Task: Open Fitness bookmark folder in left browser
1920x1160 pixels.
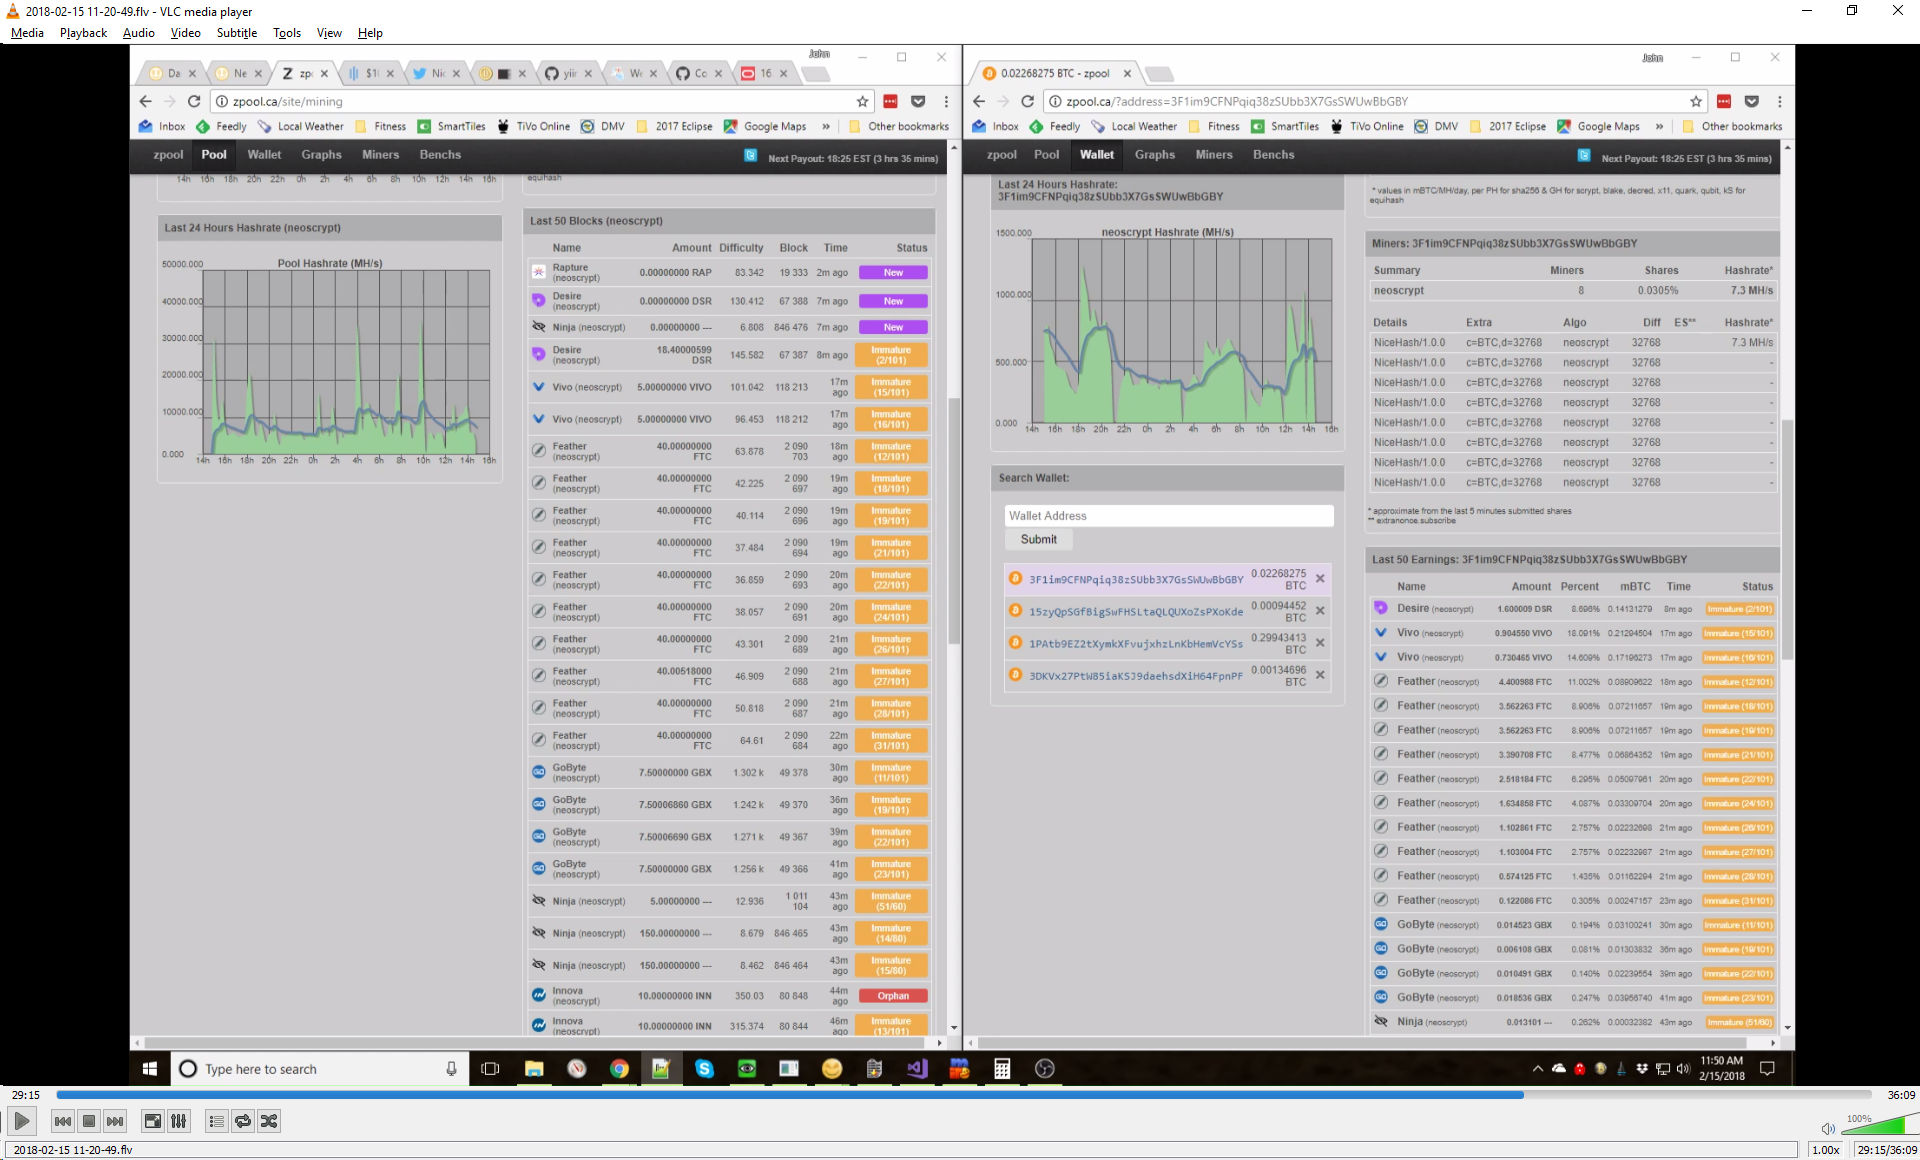Action: tap(380, 127)
